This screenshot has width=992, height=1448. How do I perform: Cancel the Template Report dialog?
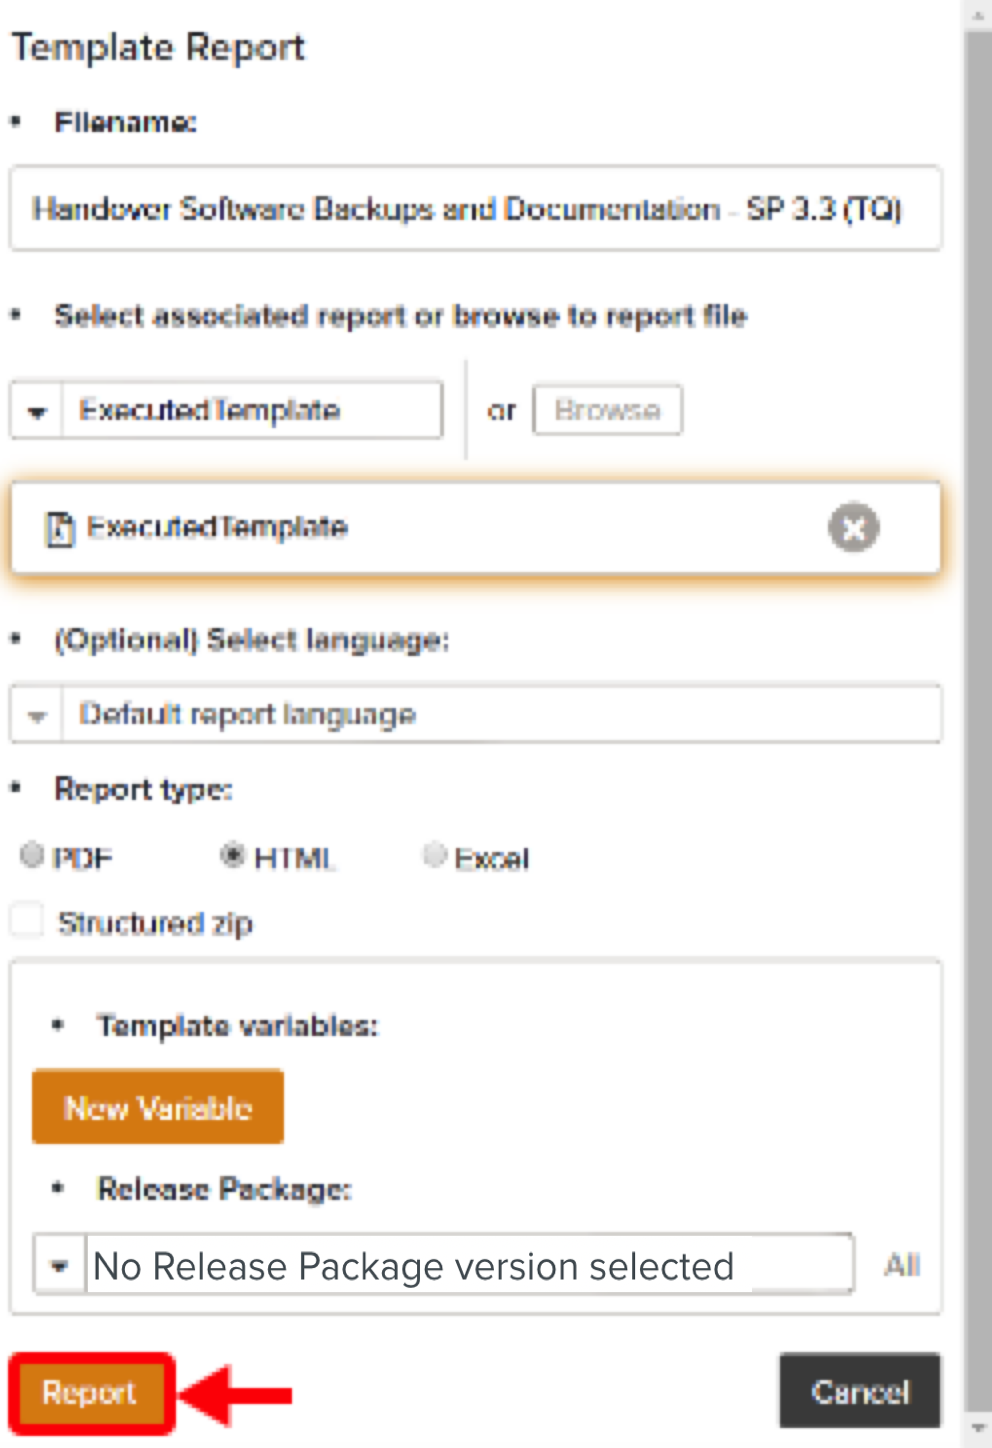point(859,1391)
